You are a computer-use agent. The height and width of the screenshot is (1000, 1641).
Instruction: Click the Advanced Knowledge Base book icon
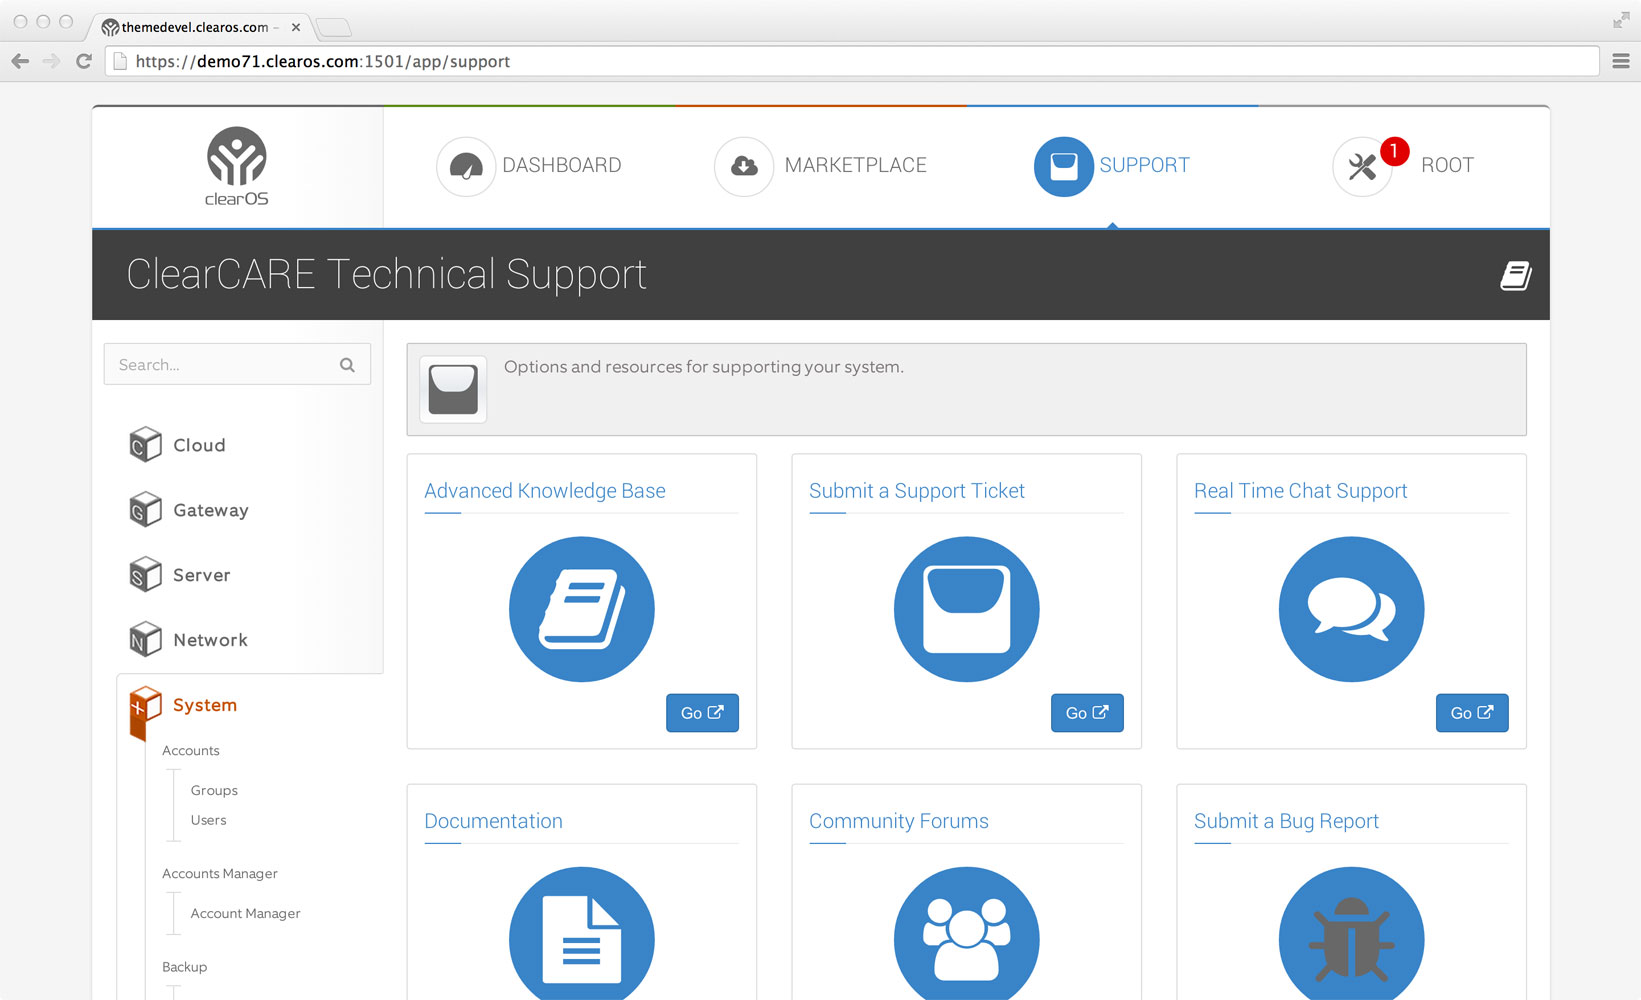point(582,609)
